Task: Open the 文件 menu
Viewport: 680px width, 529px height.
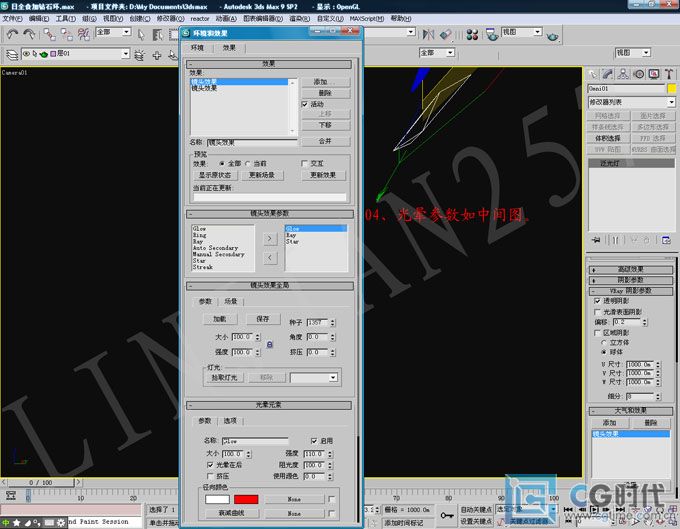Action: [x=13, y=19]
